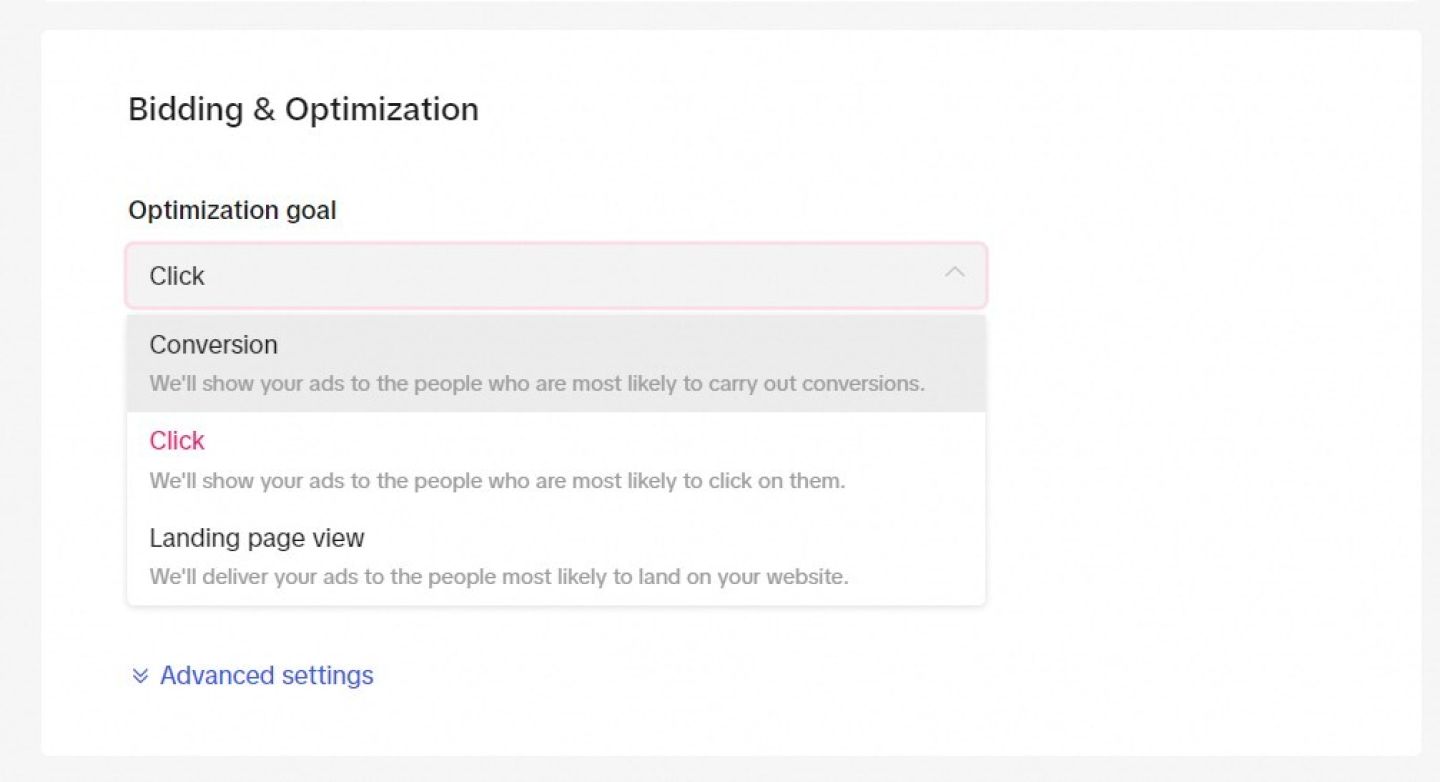Screen dimensions: 1440x782
Task: Click the word "Bidding" in the section title
Action: coord(186,108)
